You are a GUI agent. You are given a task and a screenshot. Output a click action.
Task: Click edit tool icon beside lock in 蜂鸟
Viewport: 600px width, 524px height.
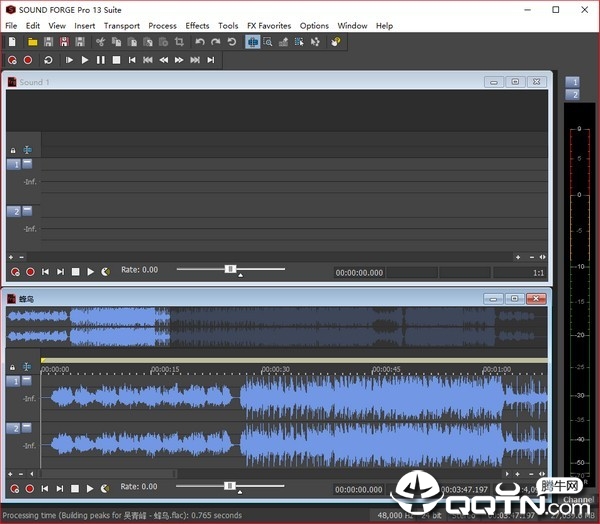click(26, 367)
